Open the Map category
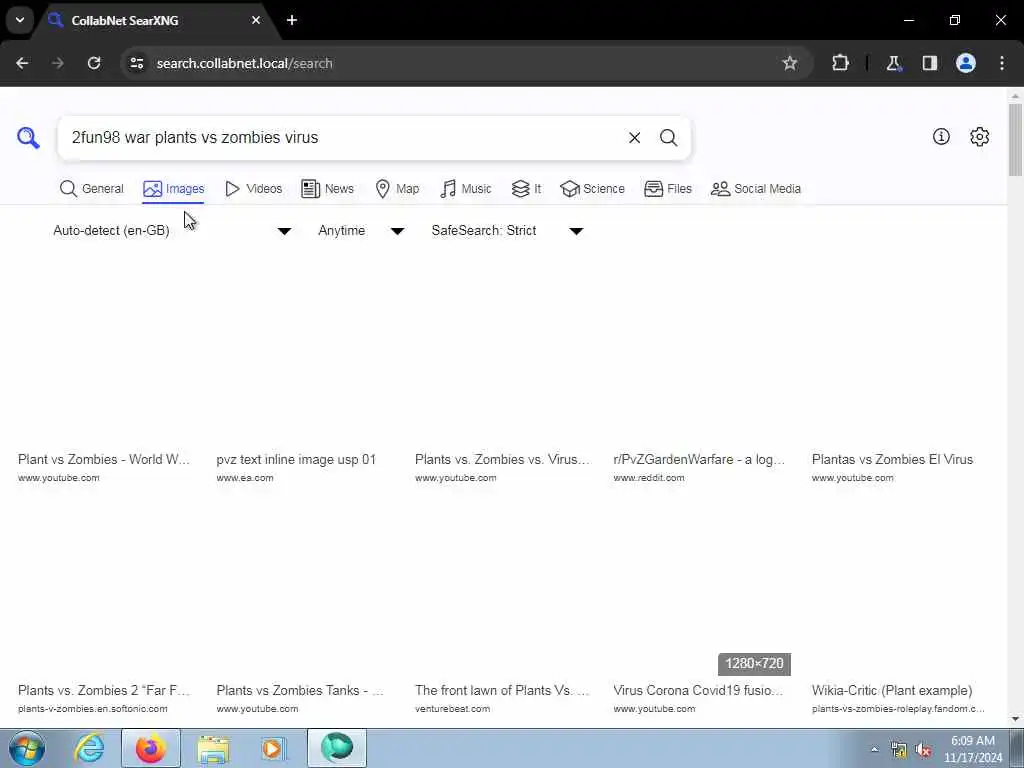 tap(397, 189)
